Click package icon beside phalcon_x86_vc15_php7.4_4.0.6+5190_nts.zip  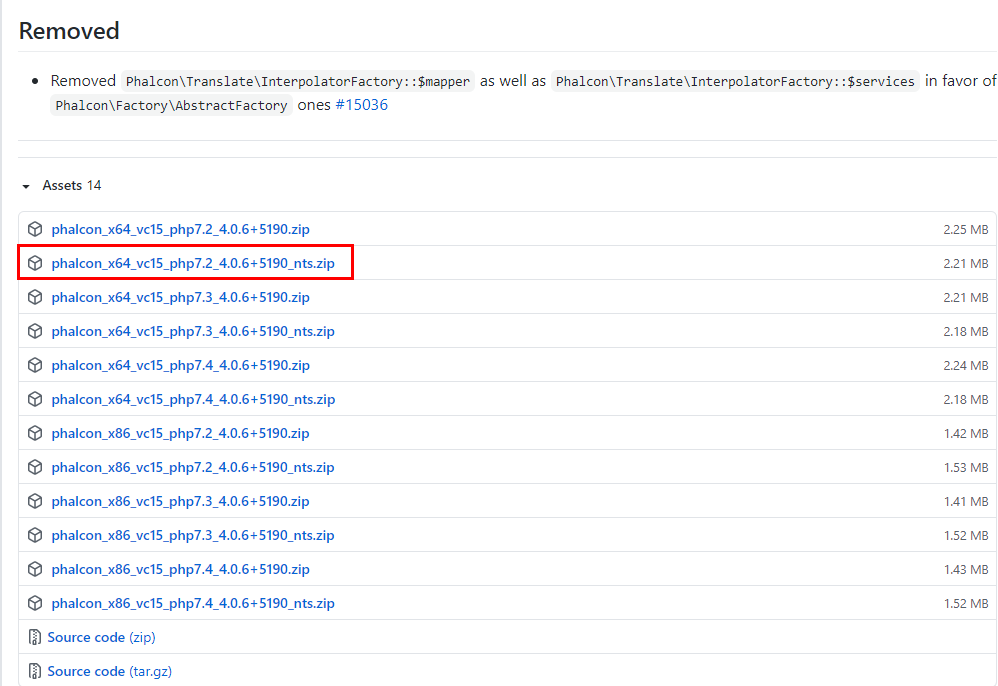click(x=35, y=603)
